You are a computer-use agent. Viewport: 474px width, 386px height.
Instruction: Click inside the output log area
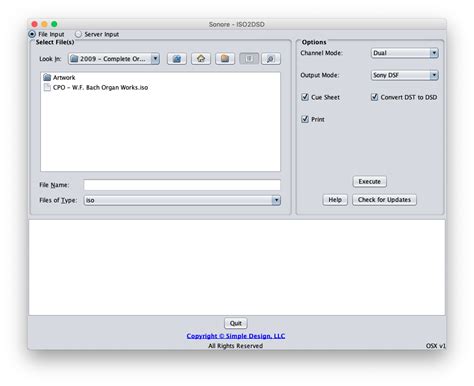click(237, 267)
